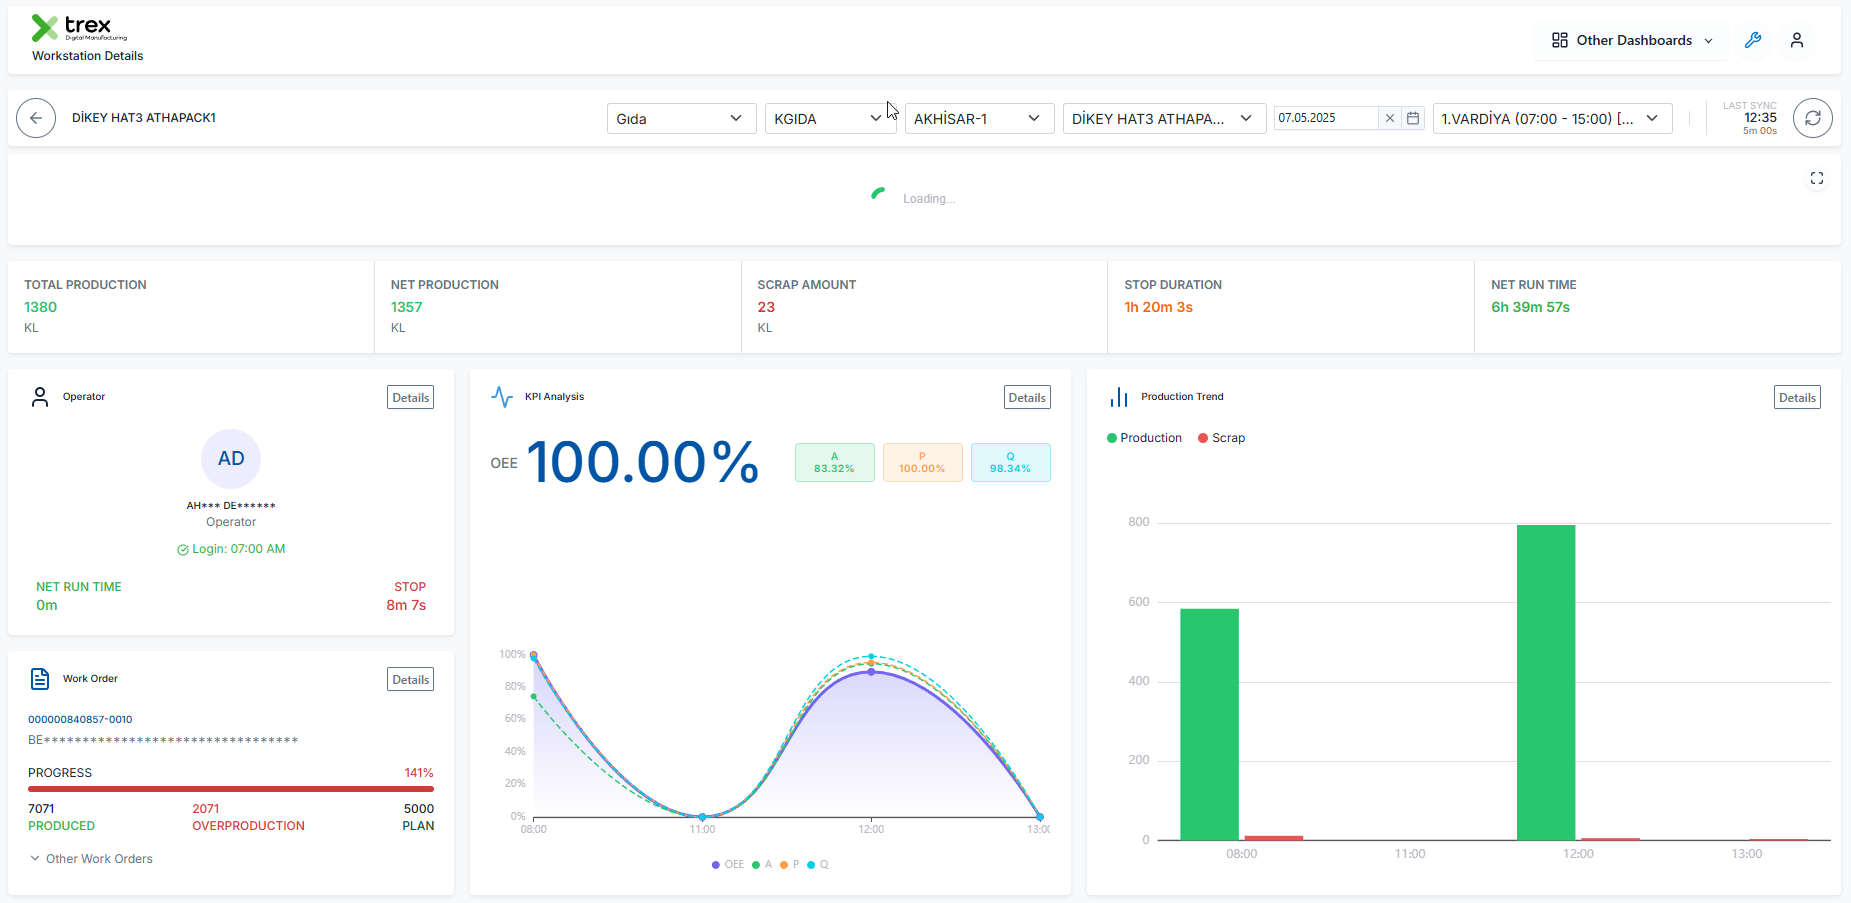This screenshot has height=903, width=1851.
Task: Open the AKHİSAR-1 dropdown
Action: [979, 118]
